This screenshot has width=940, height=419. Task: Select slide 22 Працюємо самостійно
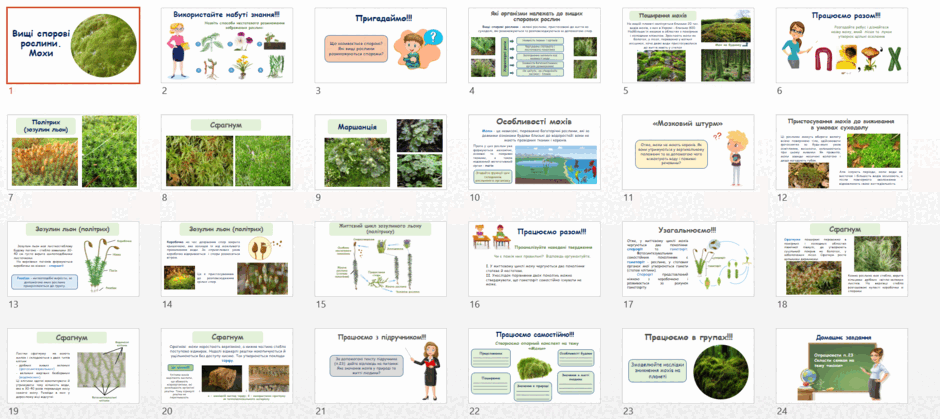(535, 366)
